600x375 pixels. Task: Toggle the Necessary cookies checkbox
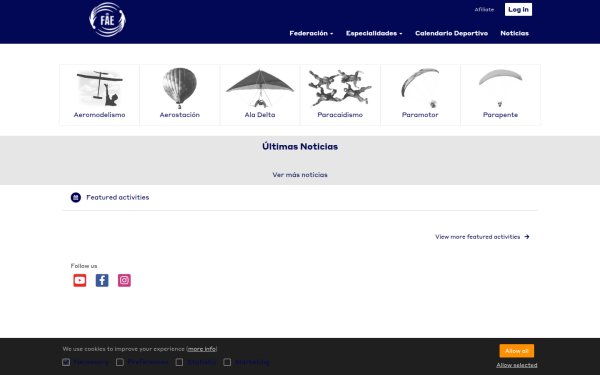click(x=66, y=362)
